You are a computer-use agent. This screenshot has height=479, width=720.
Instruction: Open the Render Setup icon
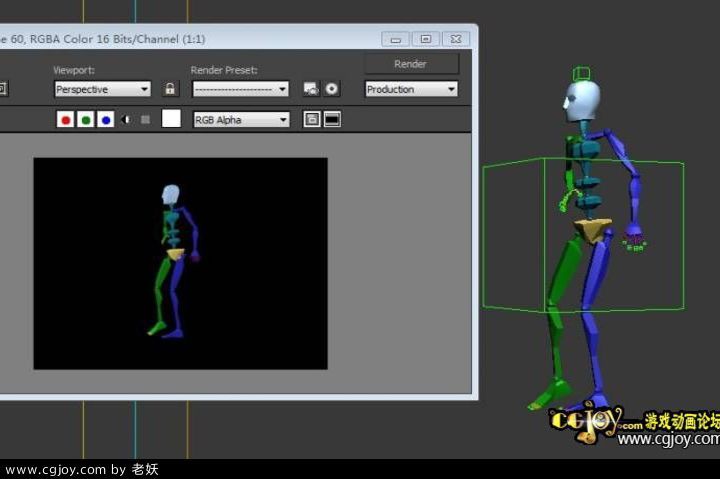coord(311,89)
